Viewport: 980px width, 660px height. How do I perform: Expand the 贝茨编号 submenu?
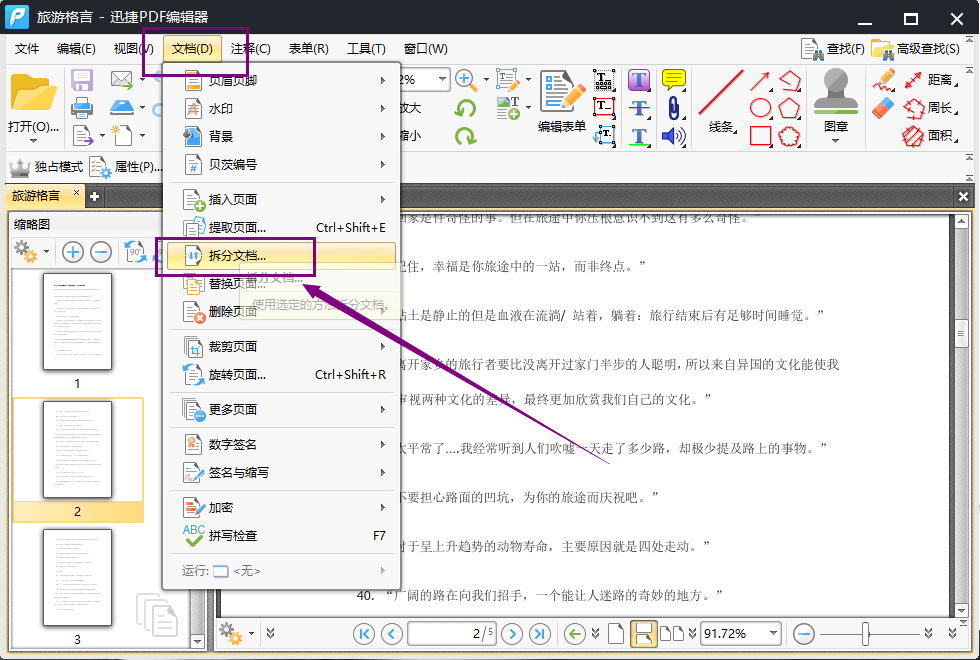pos(281,164)
